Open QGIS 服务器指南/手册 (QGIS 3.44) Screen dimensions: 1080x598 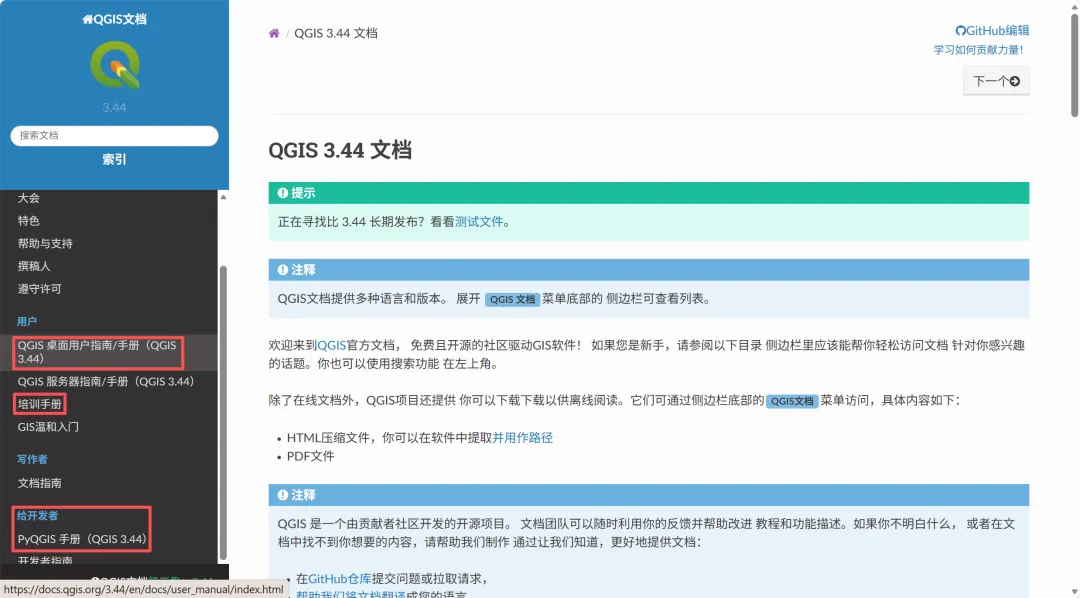(106, 382)
